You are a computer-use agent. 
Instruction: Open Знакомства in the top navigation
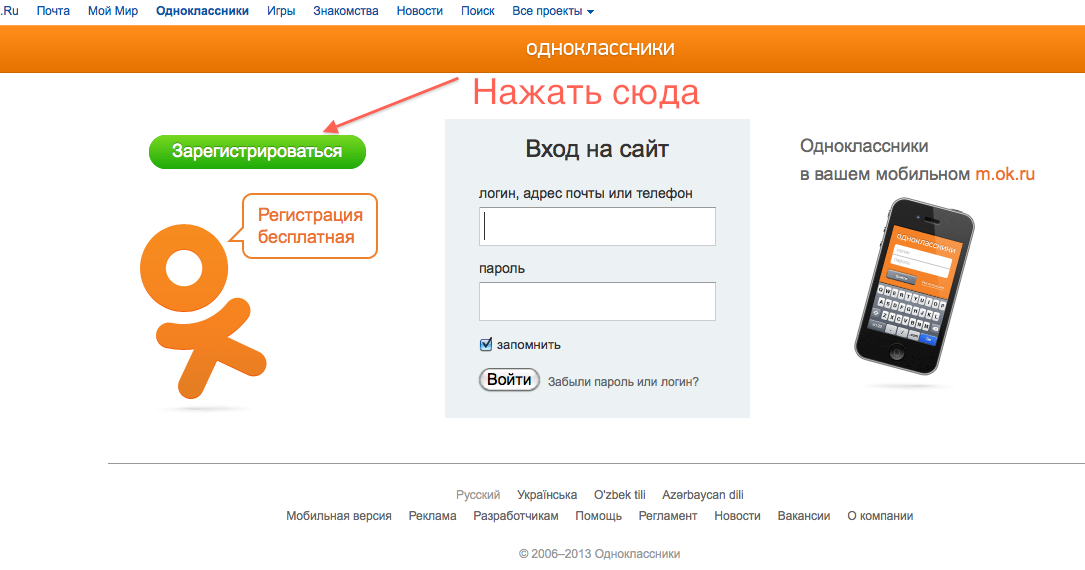345,11
